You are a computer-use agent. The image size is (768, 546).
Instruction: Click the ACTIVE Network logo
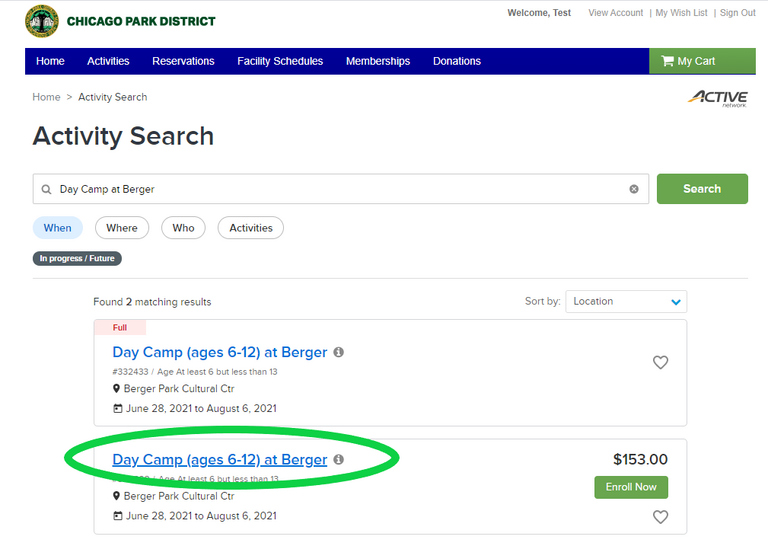pyautogui.click(x=718, y=98)
